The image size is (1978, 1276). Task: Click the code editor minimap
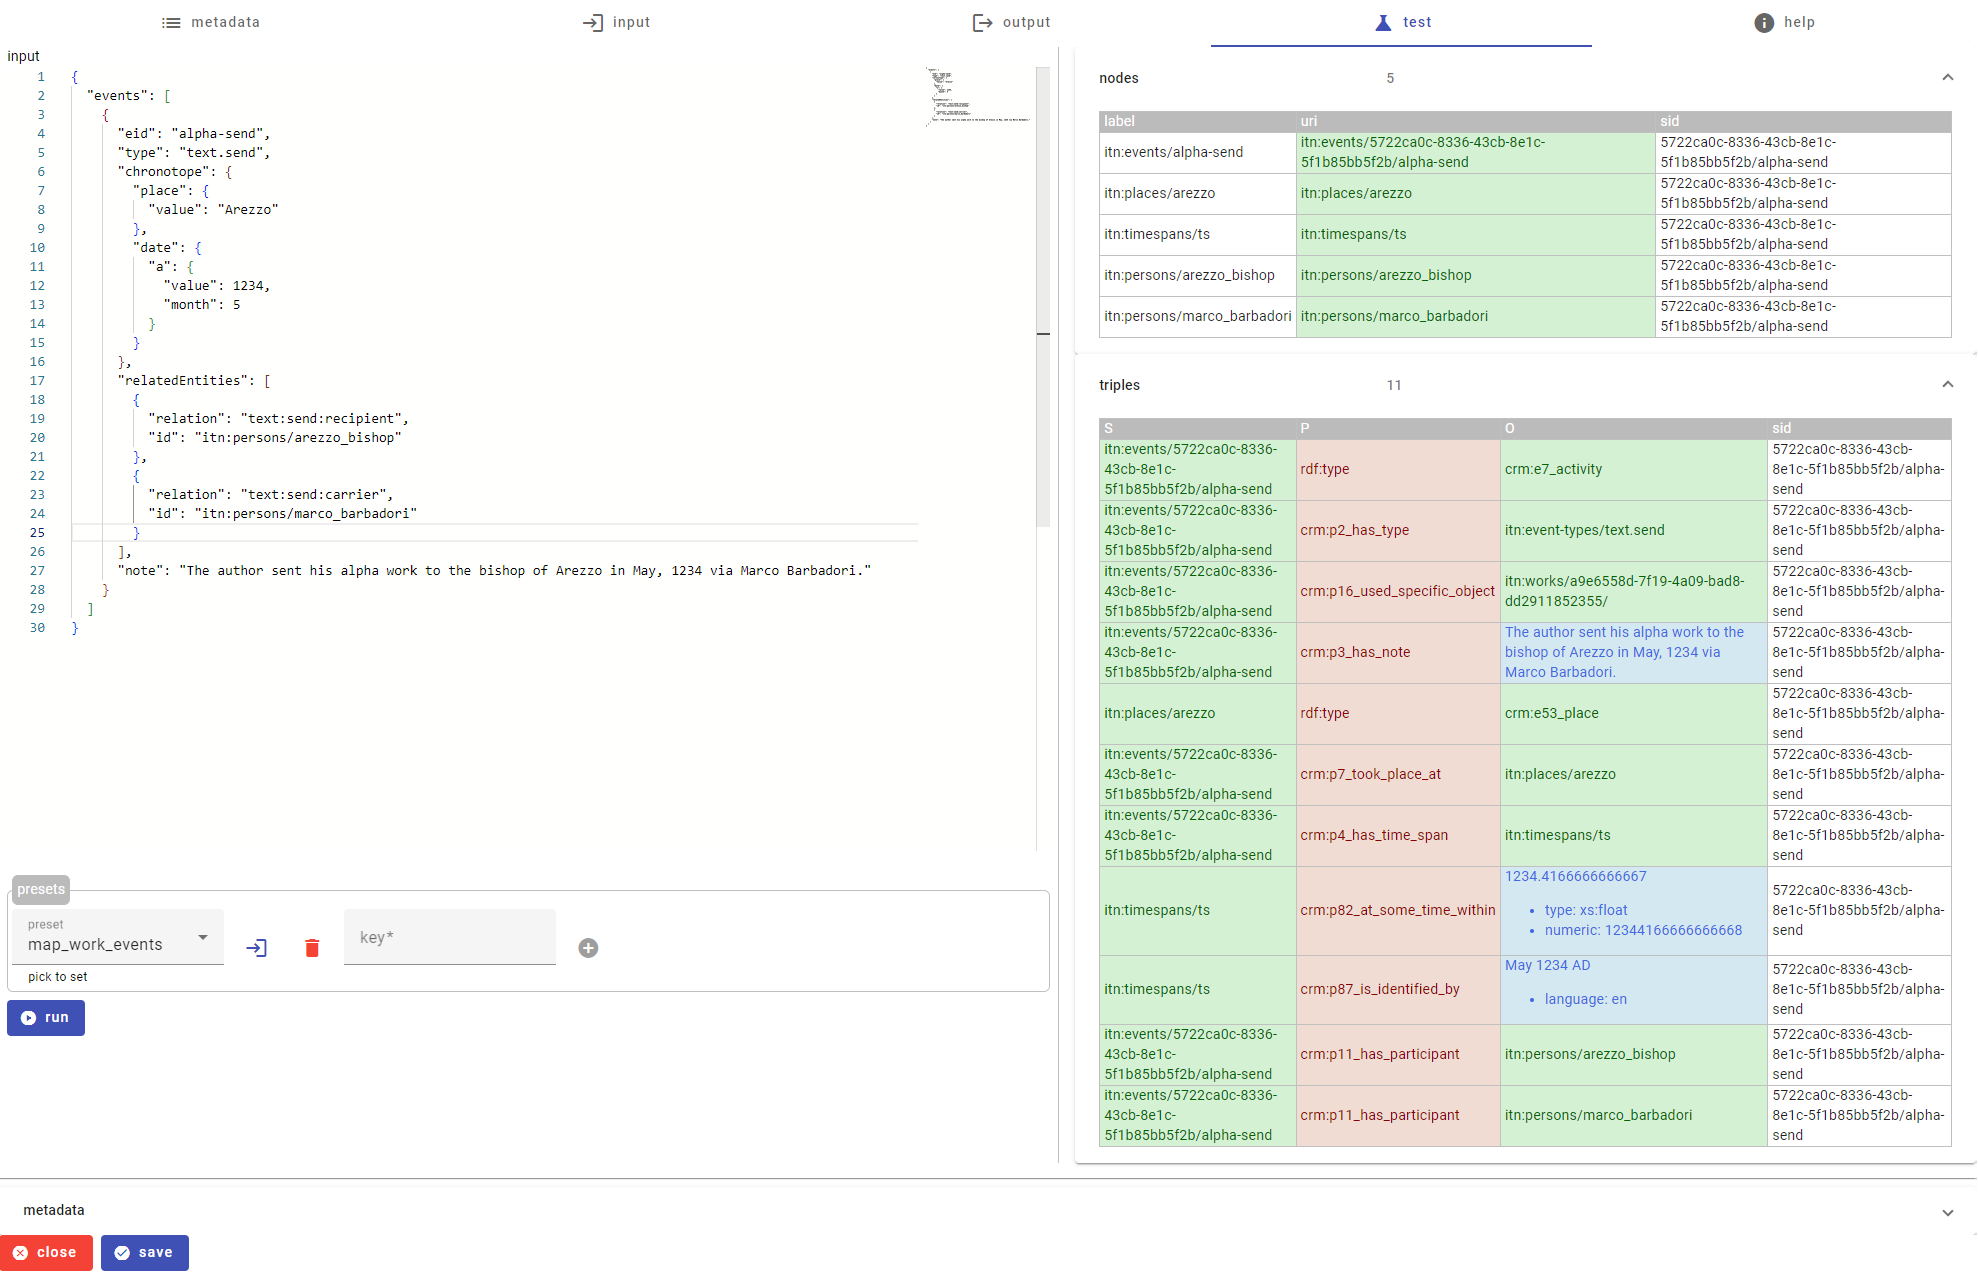978,96
